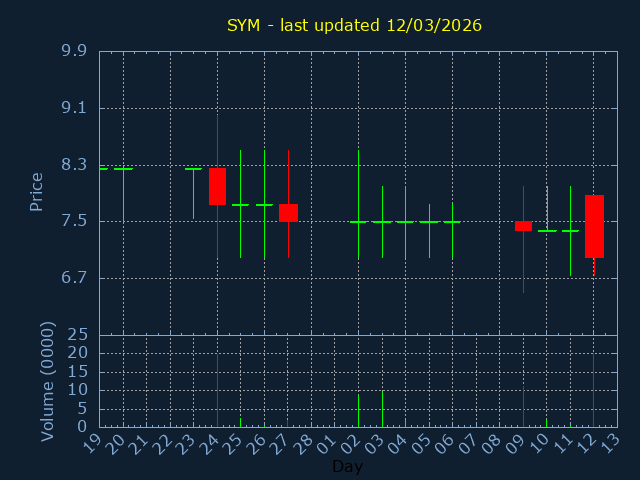Viewport: 640px width, 480px height.
Task: Click the green candlestick on day 02
Action: tap(358, 221)
